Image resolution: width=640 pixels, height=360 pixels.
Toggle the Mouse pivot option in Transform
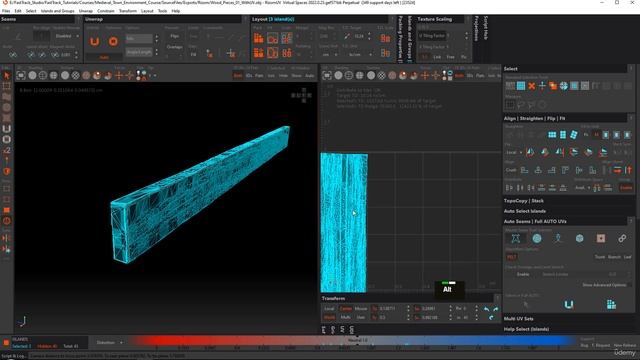tap(361, 309)
